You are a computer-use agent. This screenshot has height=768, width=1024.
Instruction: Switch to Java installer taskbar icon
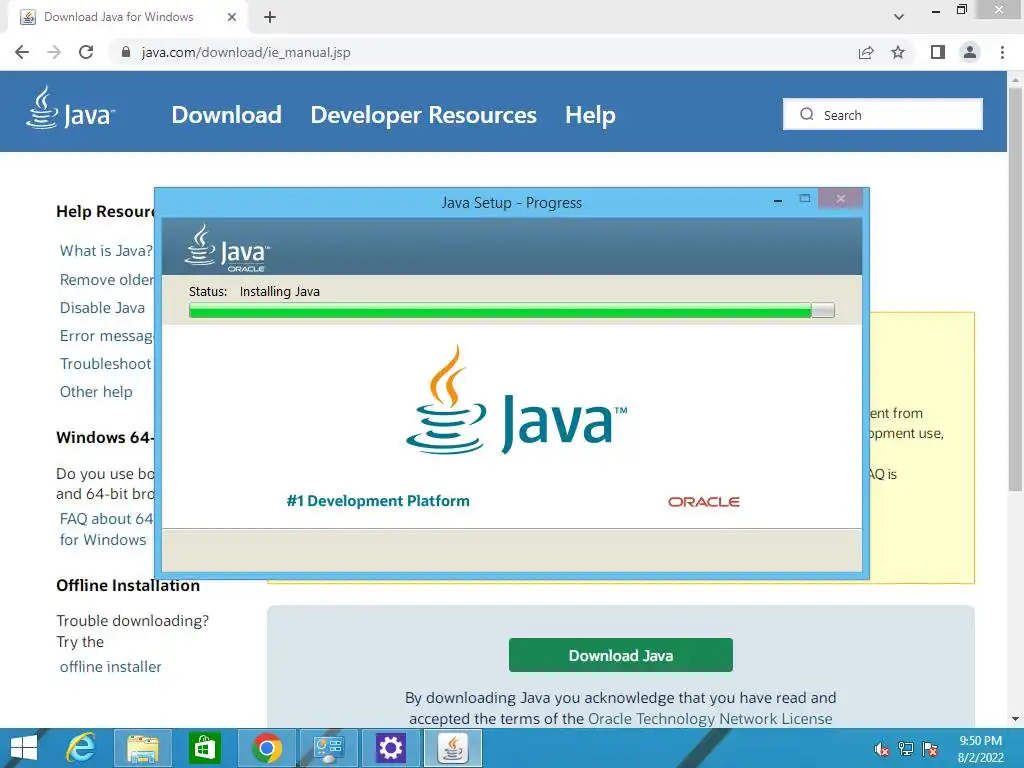click(x=453, y=748)
